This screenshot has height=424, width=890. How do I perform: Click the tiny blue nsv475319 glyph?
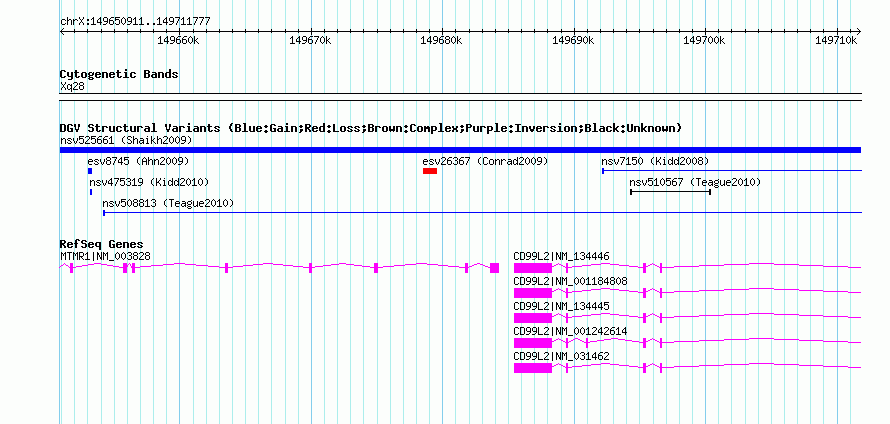coord(91,192)
